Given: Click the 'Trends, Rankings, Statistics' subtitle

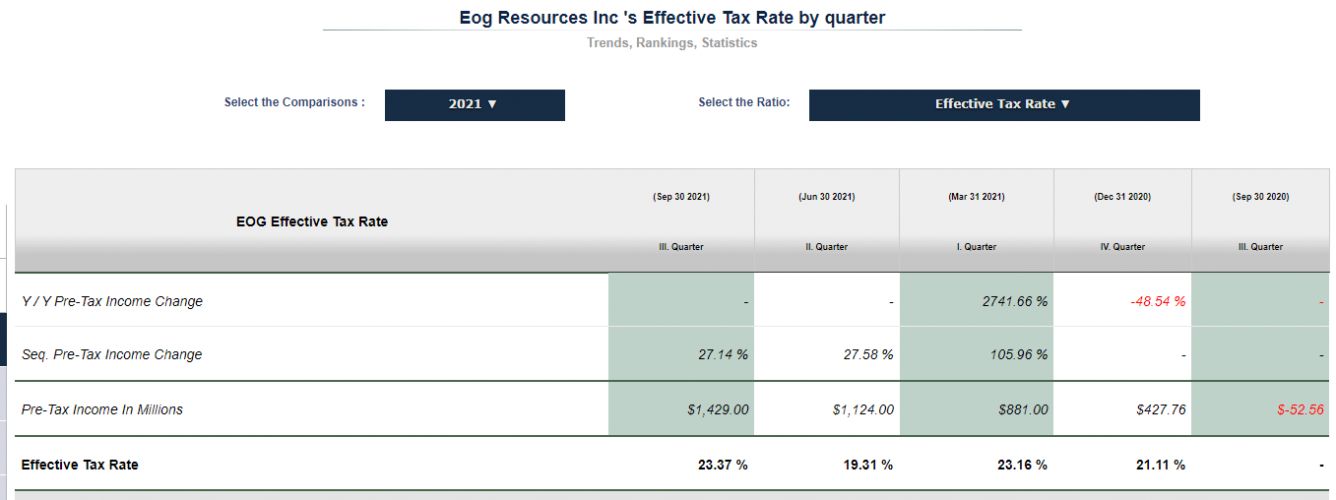Looking at the screenshot, I should pyautogui.click(x=672, y=43).
